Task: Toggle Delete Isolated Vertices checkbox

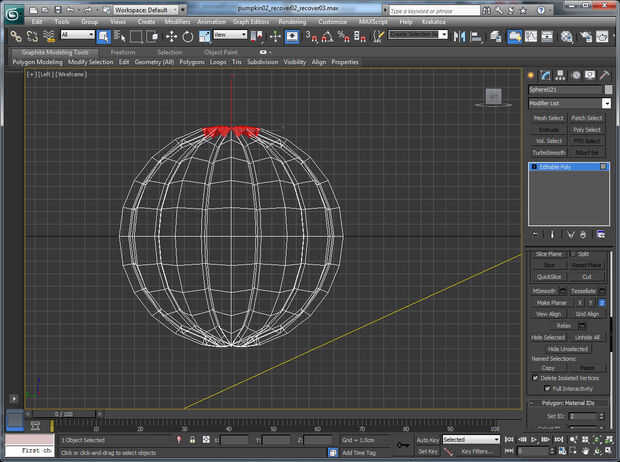Action: (534, 377)
